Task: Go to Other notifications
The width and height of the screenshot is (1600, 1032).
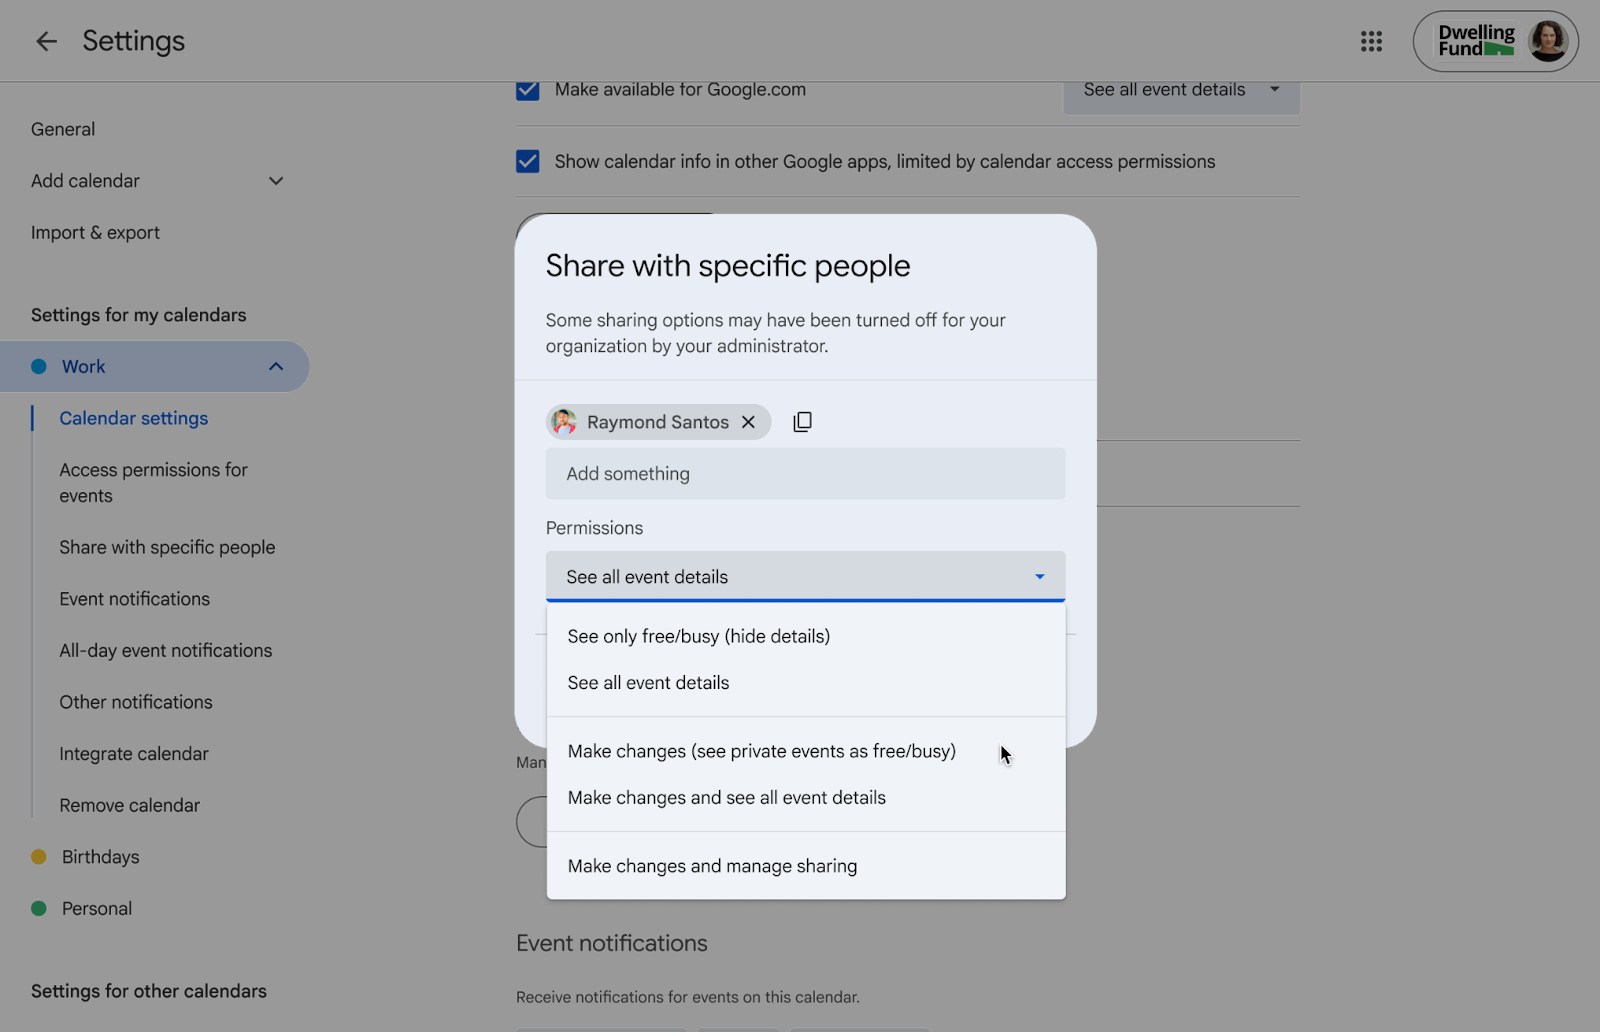Action: click(x=136, y=702)
